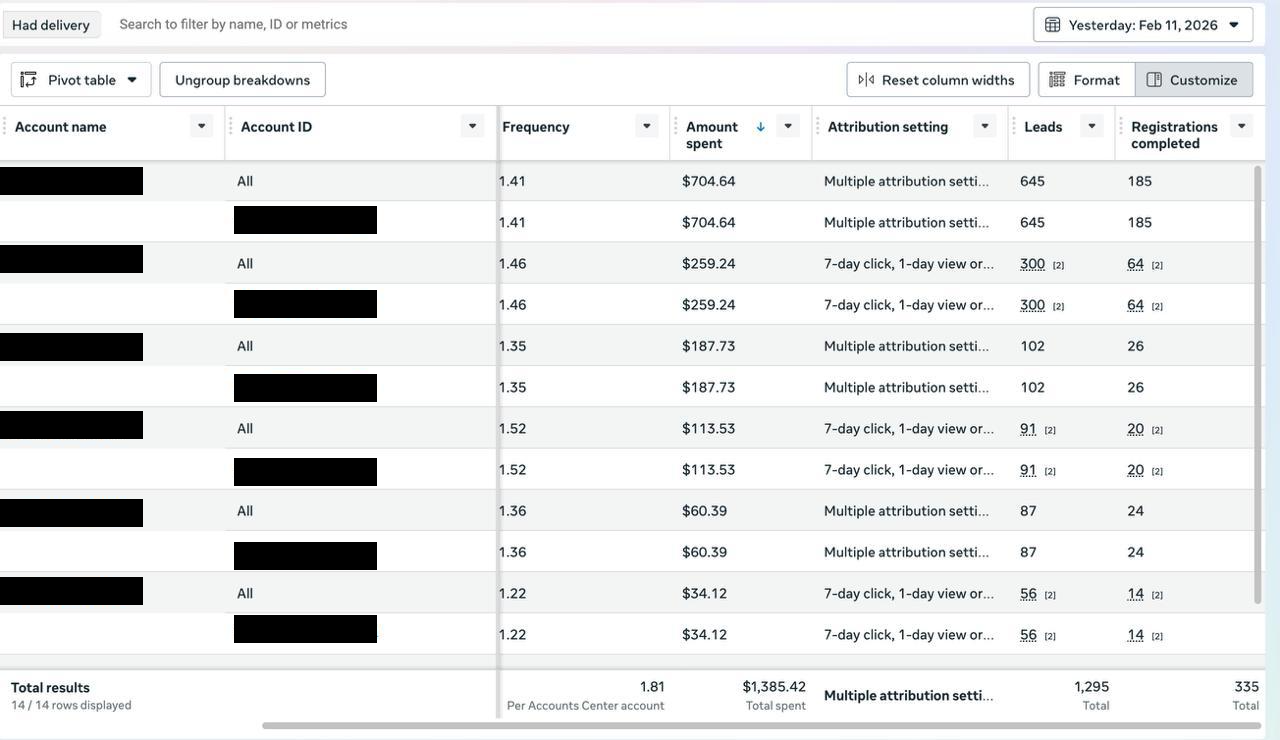Click the Amount spent sort arrow

click(x=760, y=126)
